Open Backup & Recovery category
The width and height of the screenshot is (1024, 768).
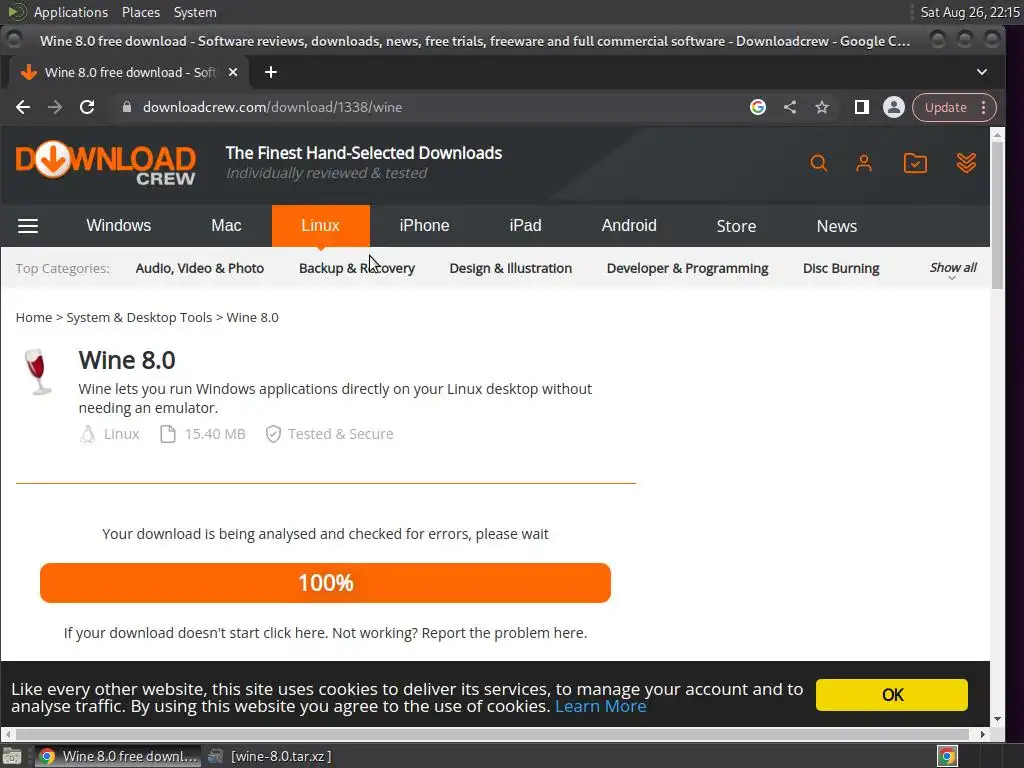(x=357, y=268)
